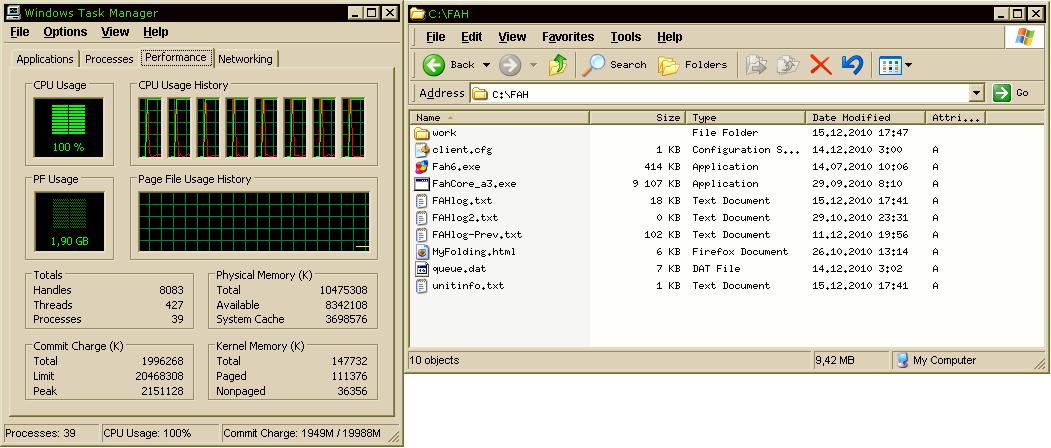Select the Performance tab

point(176,58)
